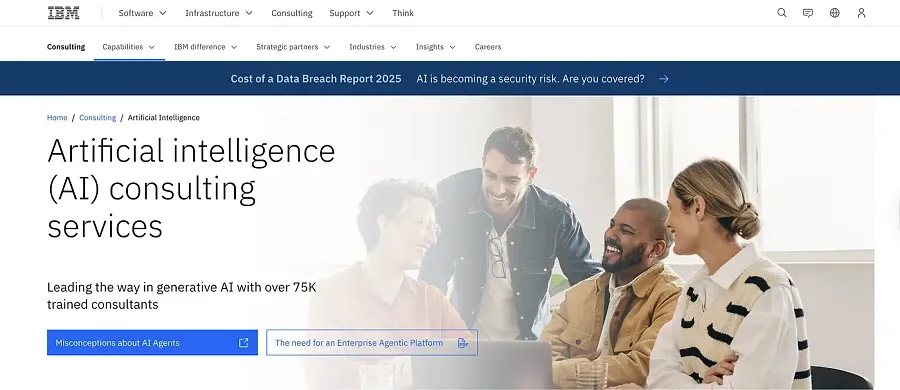Click external link icon on Misconceptions button
Screen dimensions: 900x390
click(243, 342)
